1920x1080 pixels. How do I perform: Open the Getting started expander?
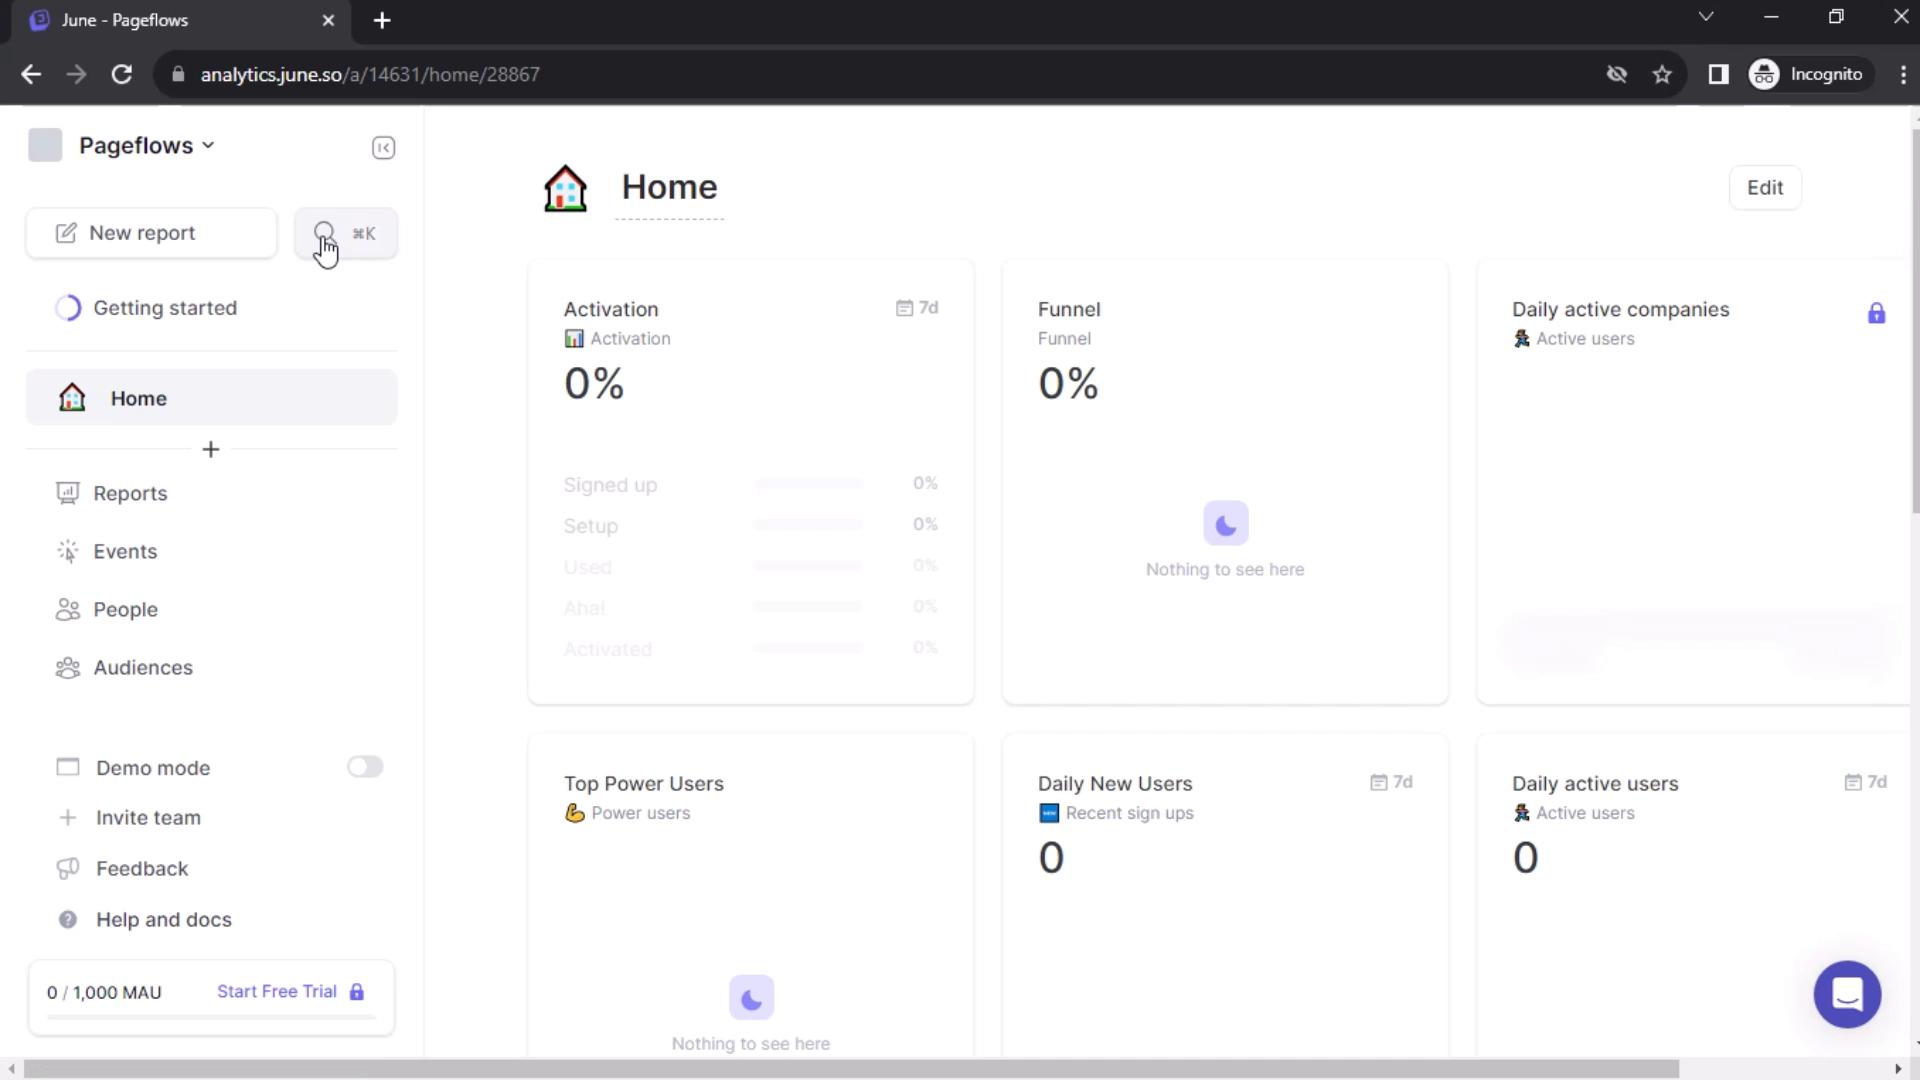click(x=165, y=307)
